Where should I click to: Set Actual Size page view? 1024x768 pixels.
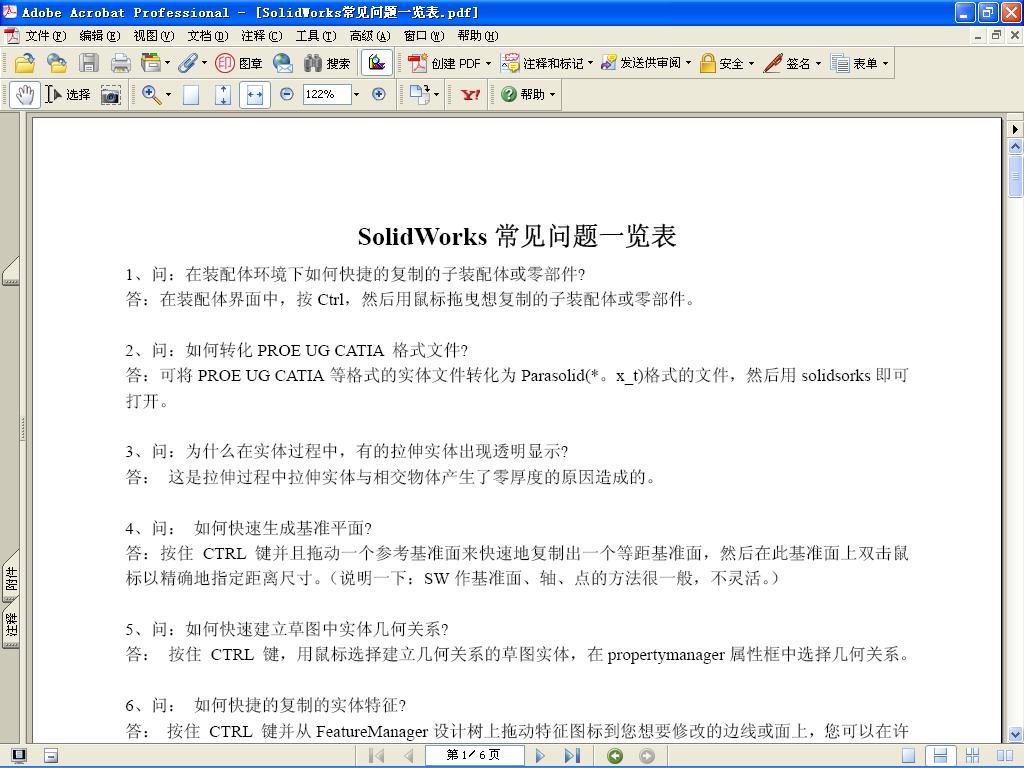pos(191,95)
